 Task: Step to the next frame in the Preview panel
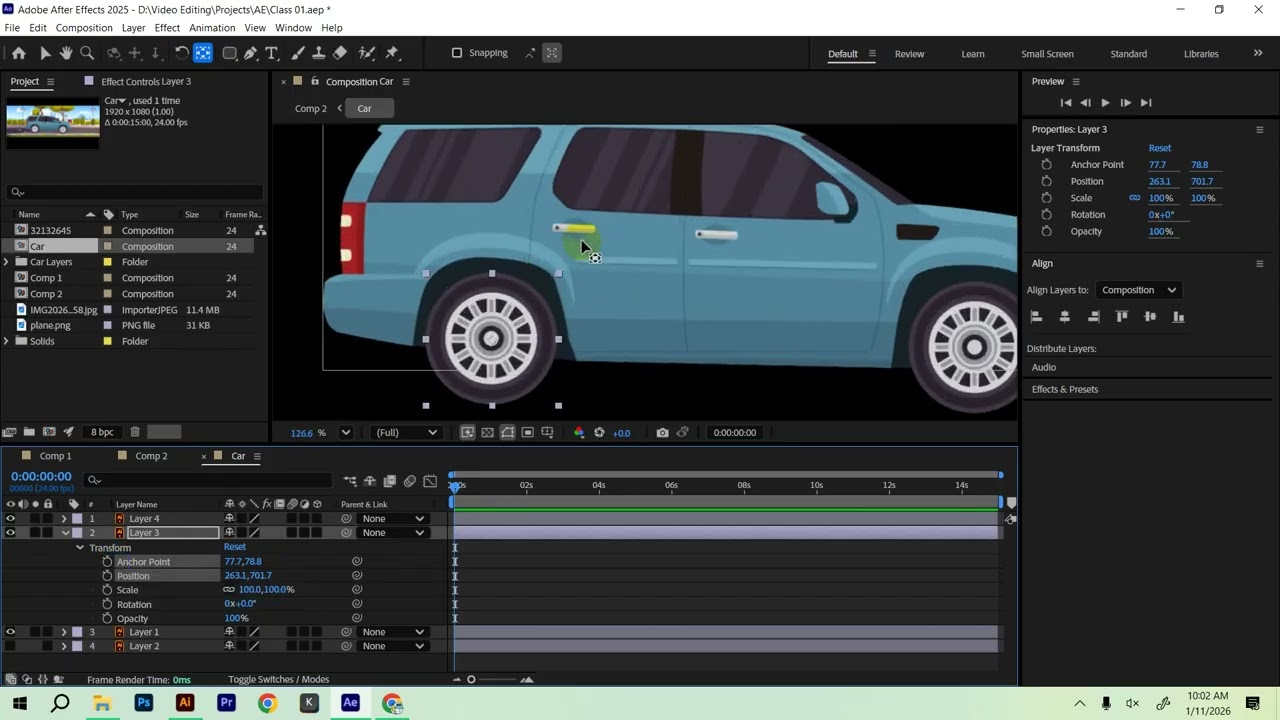1125,103
